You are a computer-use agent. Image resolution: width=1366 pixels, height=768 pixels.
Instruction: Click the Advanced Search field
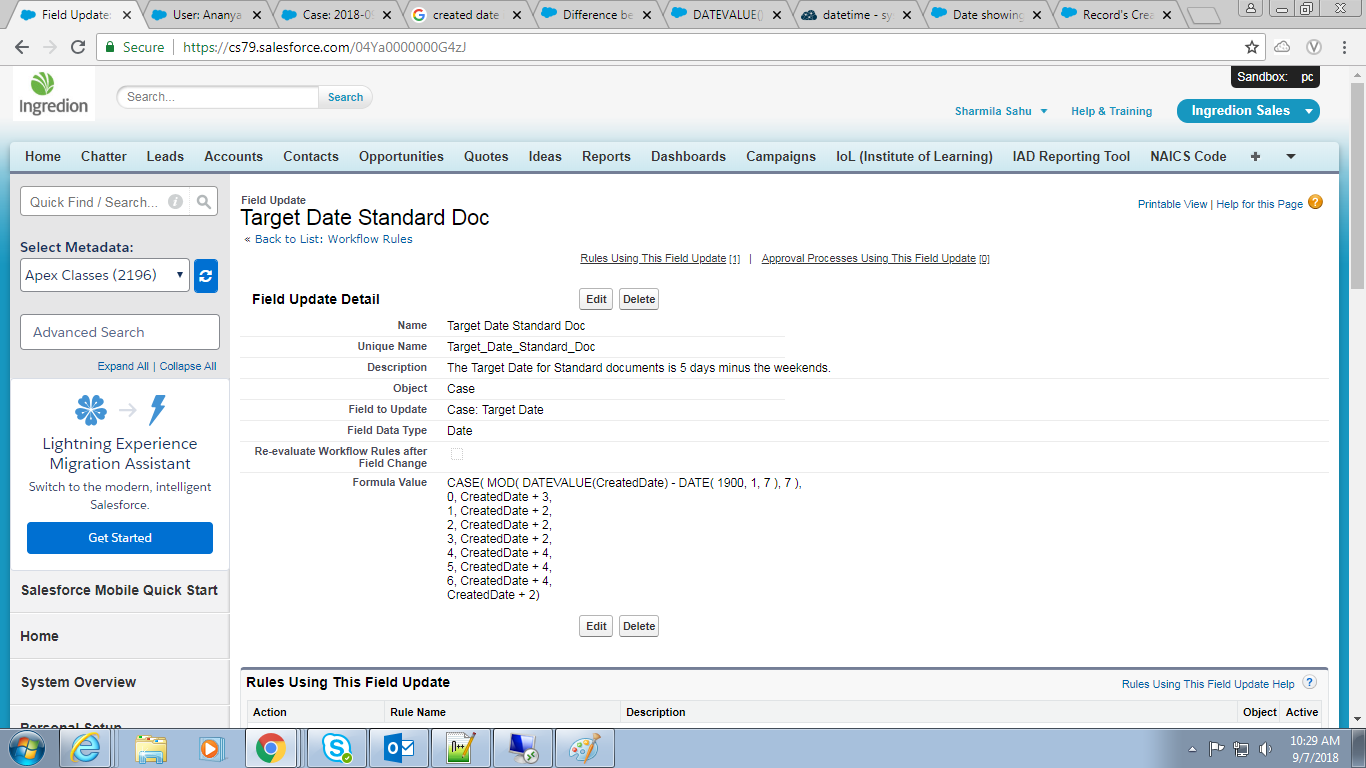[120, 332]
